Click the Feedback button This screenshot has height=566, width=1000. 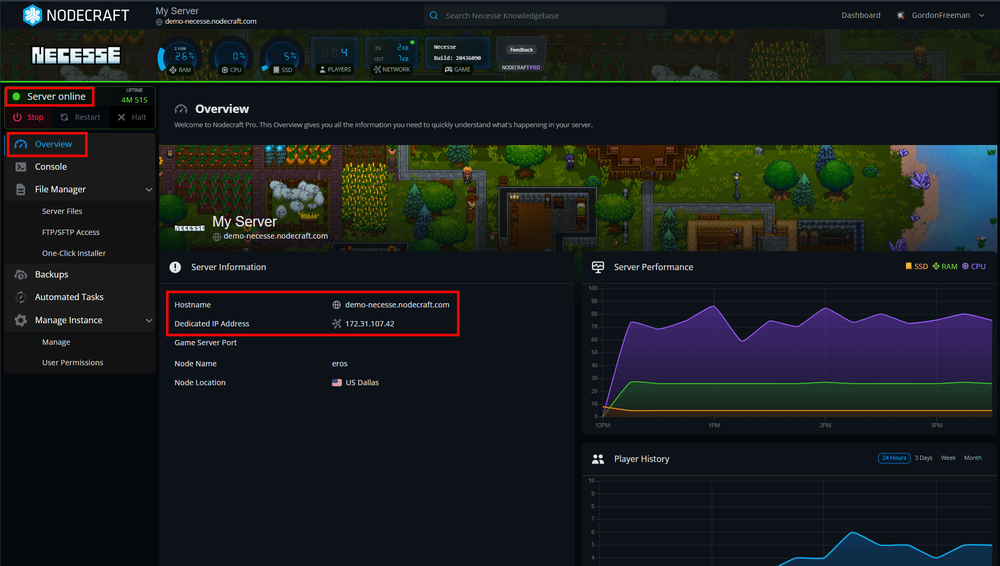[521, 50]
